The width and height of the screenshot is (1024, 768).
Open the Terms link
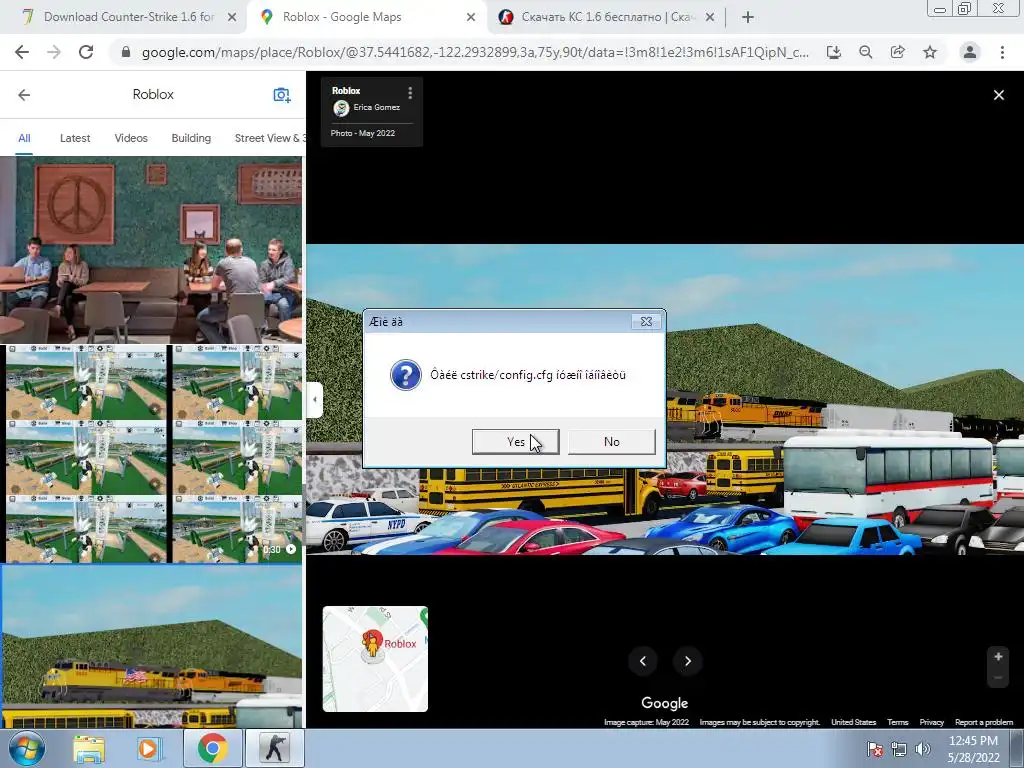[x=898, y=722]
